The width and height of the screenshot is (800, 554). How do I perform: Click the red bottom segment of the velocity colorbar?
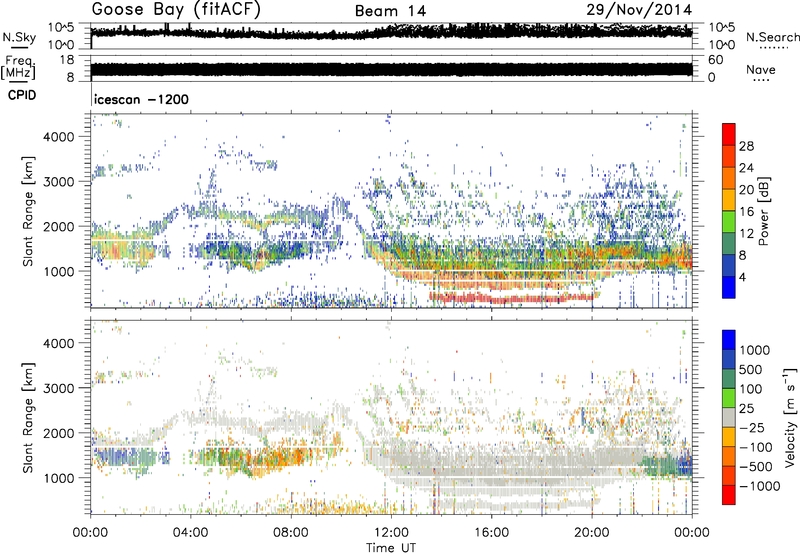(729, 494)
